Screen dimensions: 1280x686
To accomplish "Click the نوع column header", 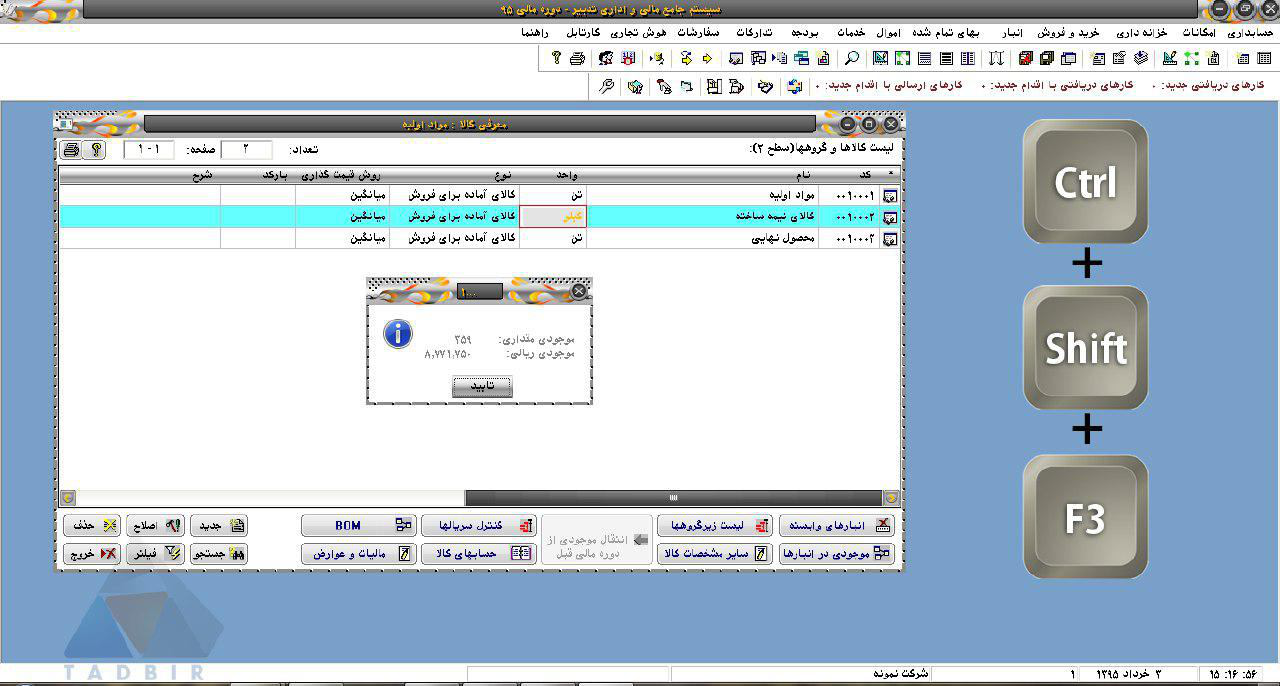I will [455, 175].
